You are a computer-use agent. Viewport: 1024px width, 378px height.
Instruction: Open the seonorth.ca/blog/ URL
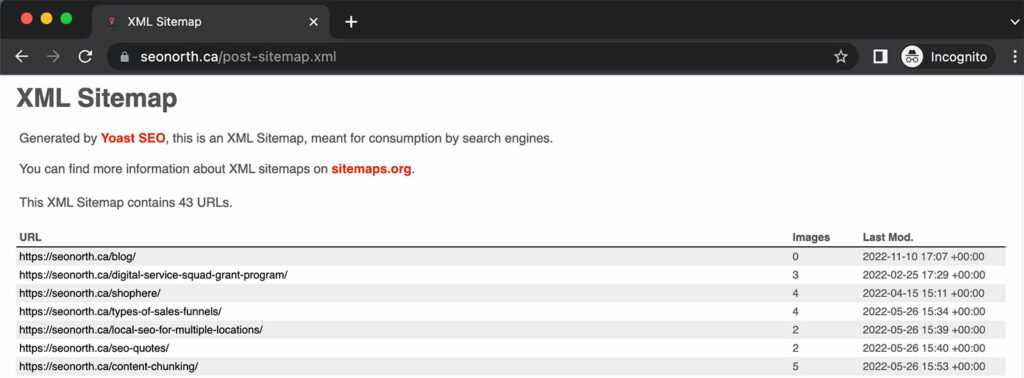78,257
